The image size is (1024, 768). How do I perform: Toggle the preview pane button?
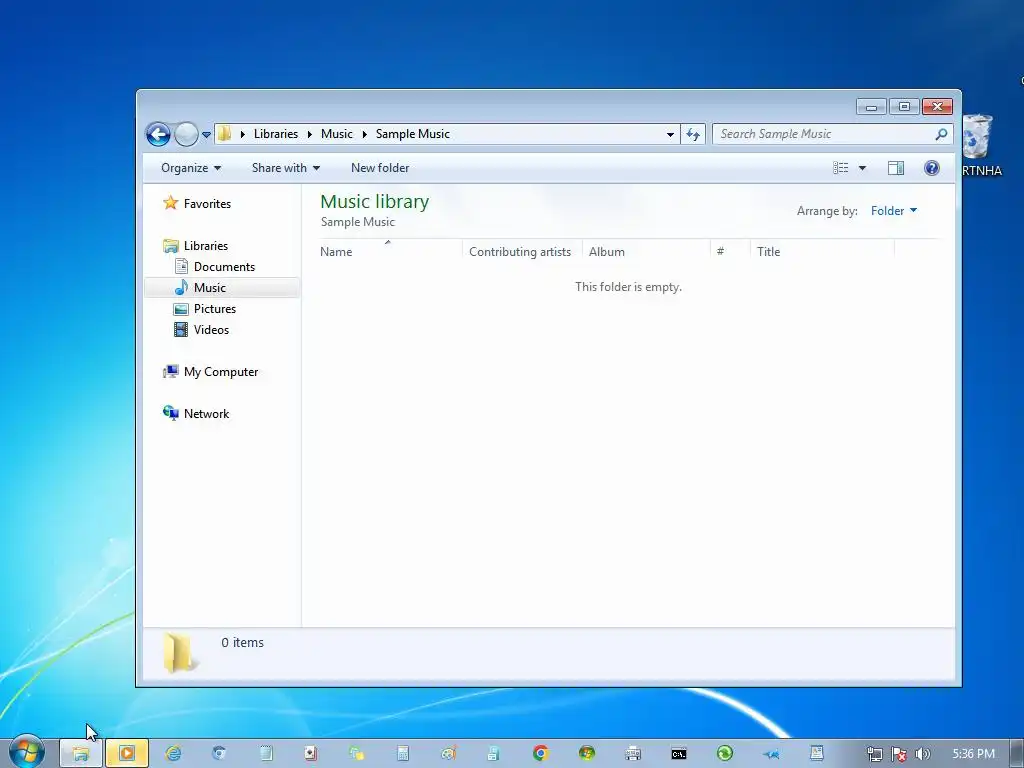point(896,168)
